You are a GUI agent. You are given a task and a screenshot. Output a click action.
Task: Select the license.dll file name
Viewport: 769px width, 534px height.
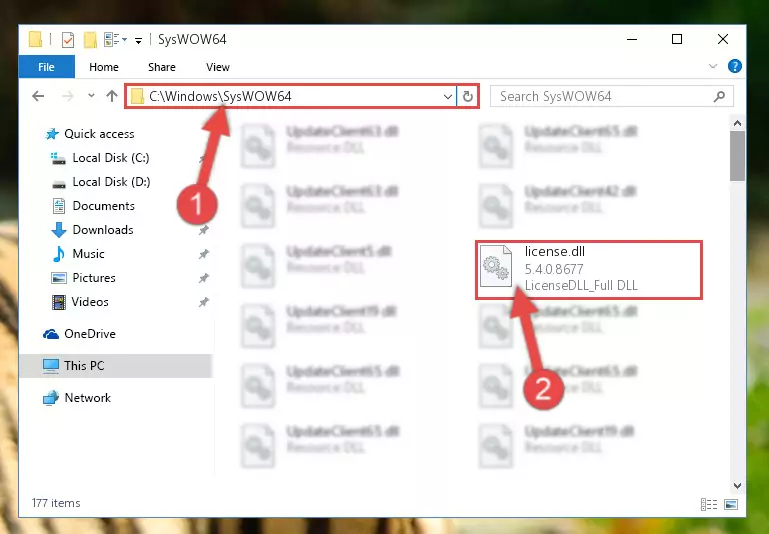point(555,252)
